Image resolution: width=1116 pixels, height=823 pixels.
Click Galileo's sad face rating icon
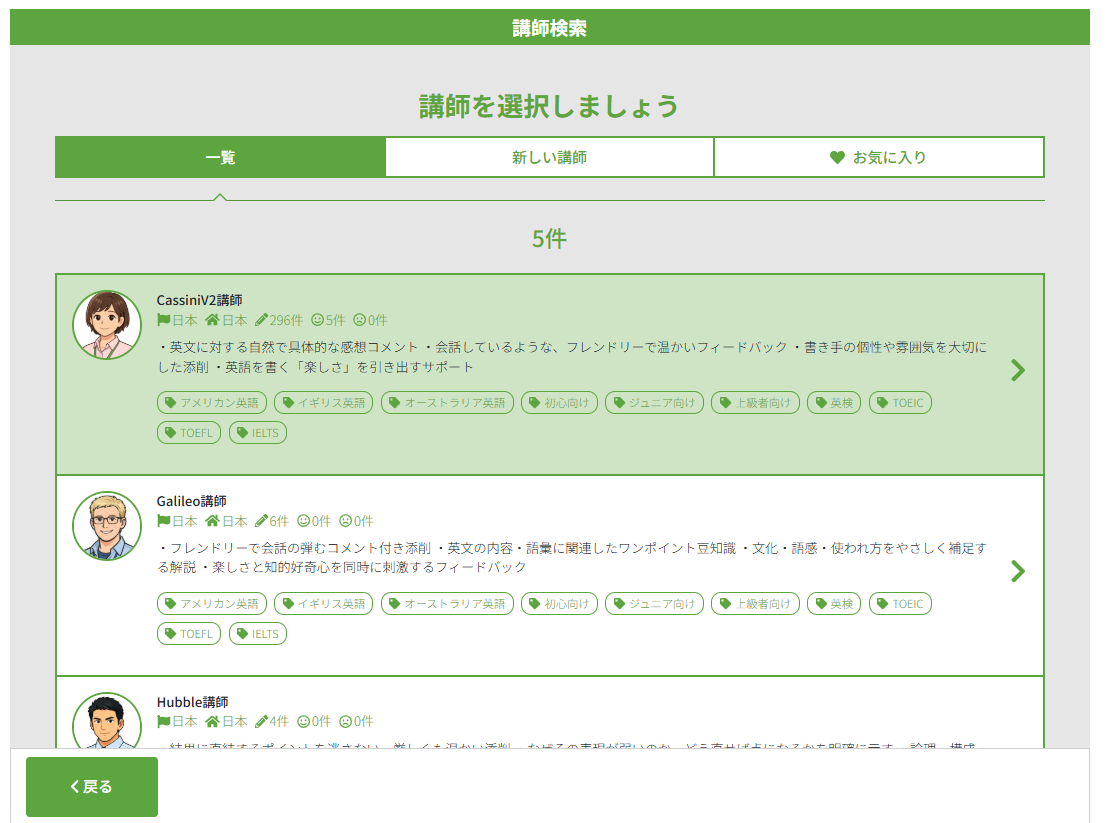coord(346,521)
